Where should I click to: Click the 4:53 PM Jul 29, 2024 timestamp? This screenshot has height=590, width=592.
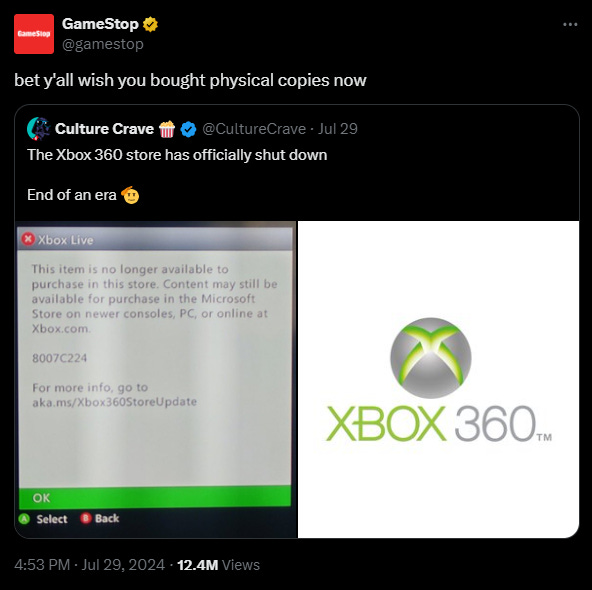point(89,565)
